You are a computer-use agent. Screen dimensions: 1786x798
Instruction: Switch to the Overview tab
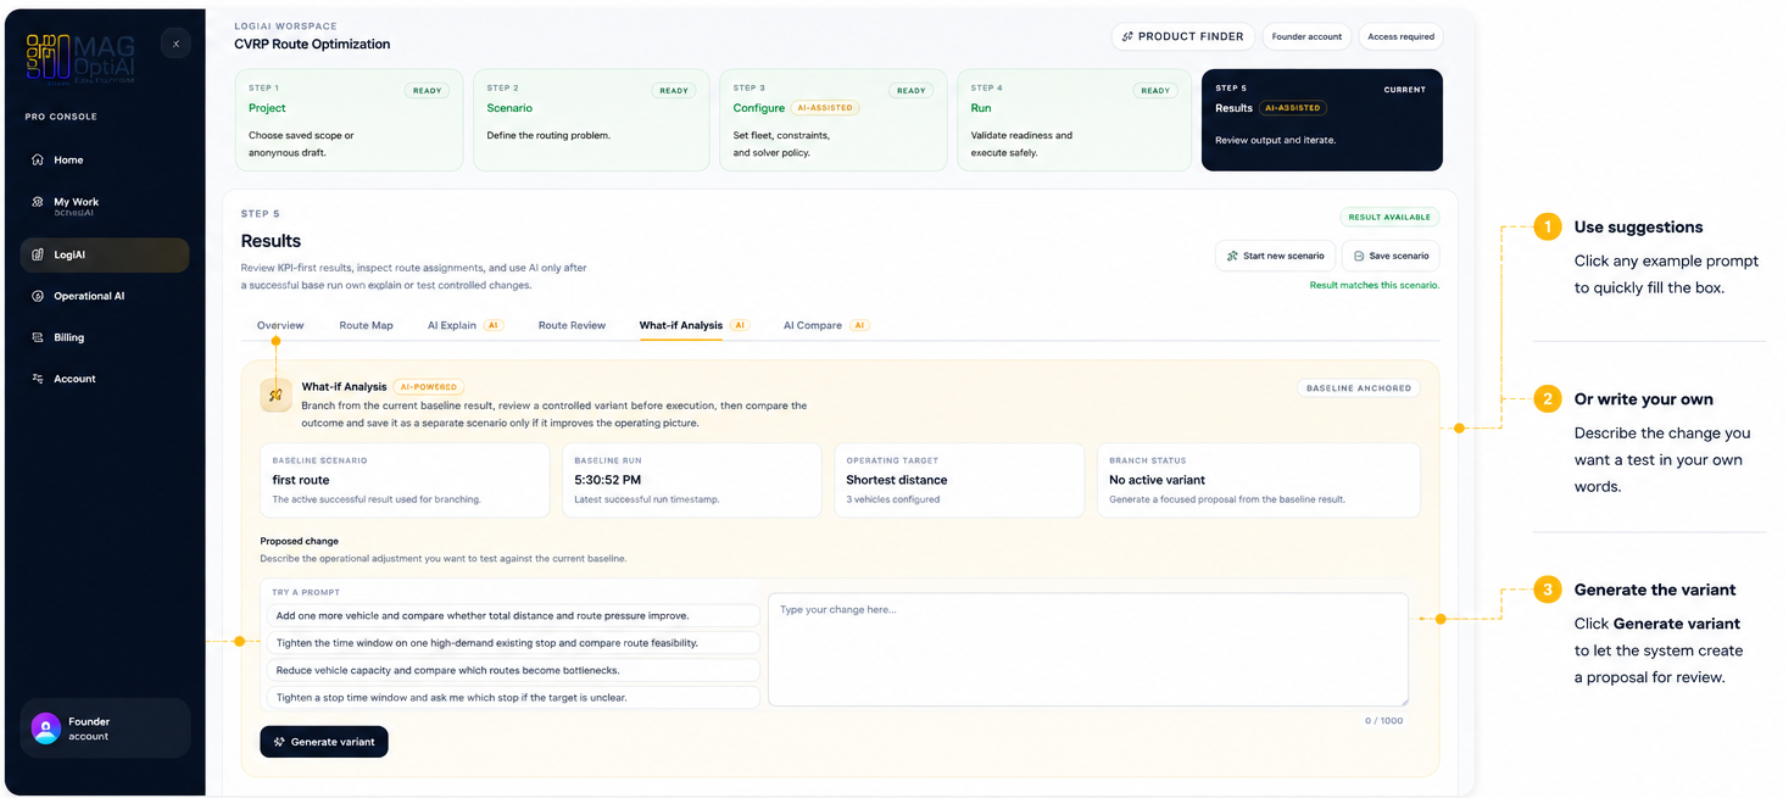tap(280, 326)
